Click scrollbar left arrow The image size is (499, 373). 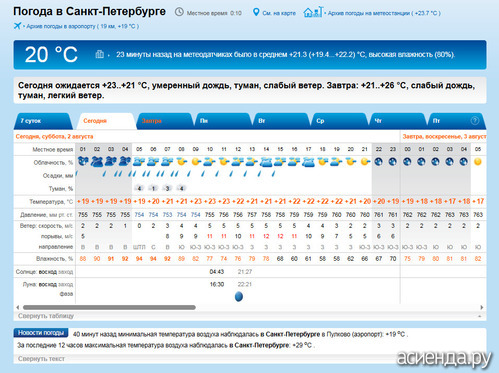[x=18, y=307]
